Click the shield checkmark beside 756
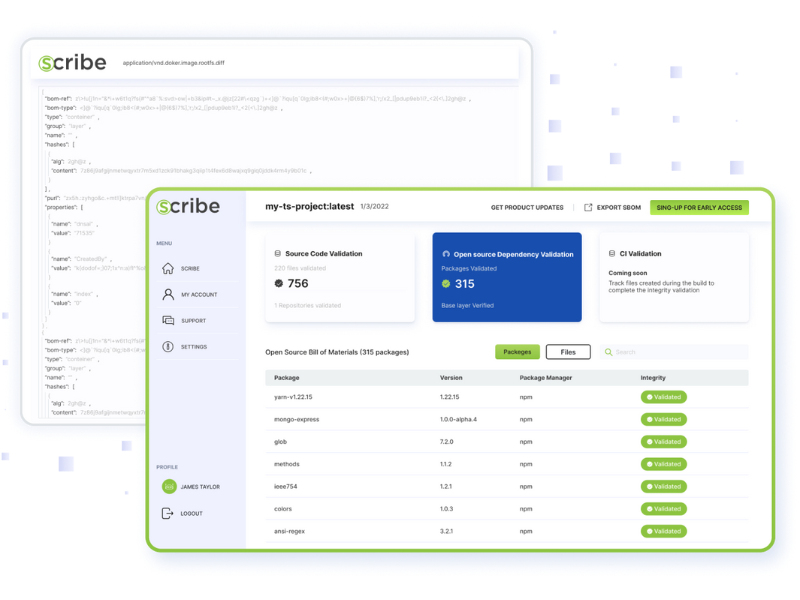The height and width of the screenshot is (600, 800). click(280, 283)
